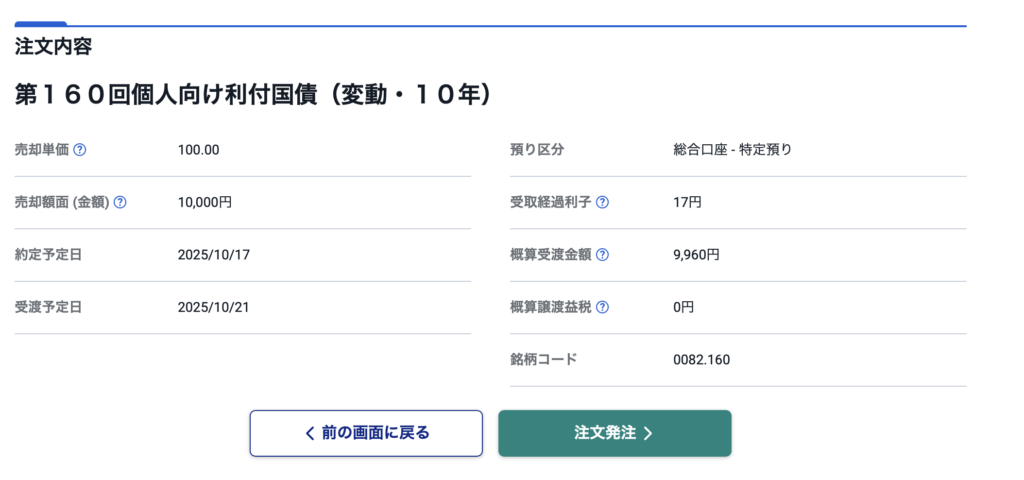Open the help tooltip for 売却額面 (金額)
This screenshot has width=1024, height=480.
point(120,202)
